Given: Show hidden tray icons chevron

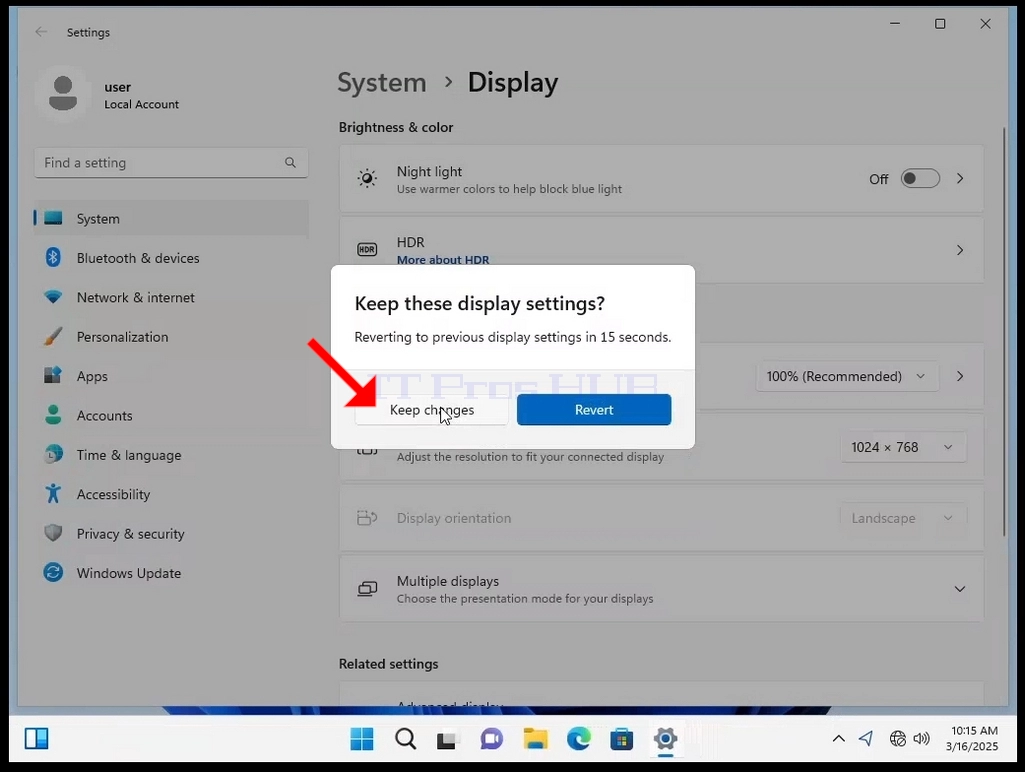Looking at the screenshot, I should pyautogui.click(x=839, y=739).
